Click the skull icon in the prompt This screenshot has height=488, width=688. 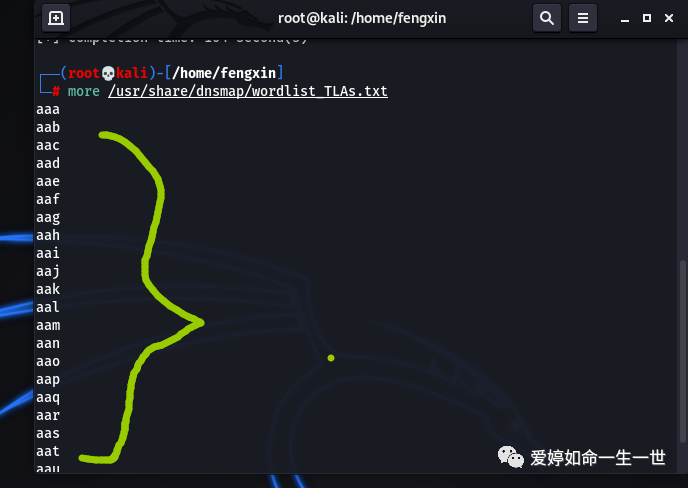click(108, 73)
